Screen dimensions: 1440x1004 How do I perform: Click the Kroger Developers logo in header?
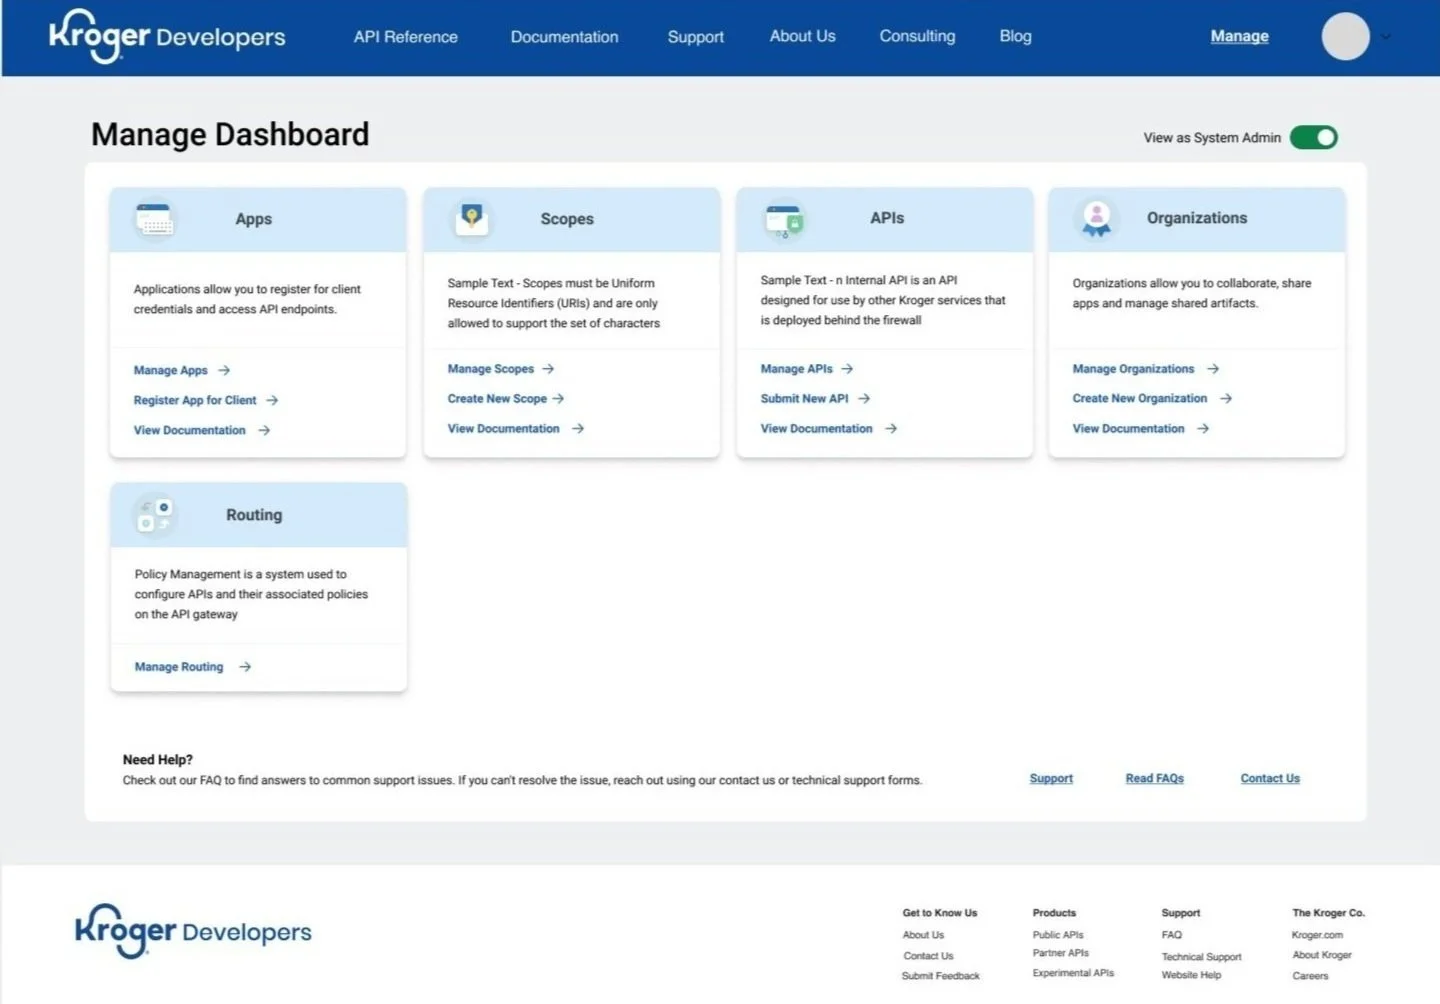pyautogui.click(x=167, y=37)
